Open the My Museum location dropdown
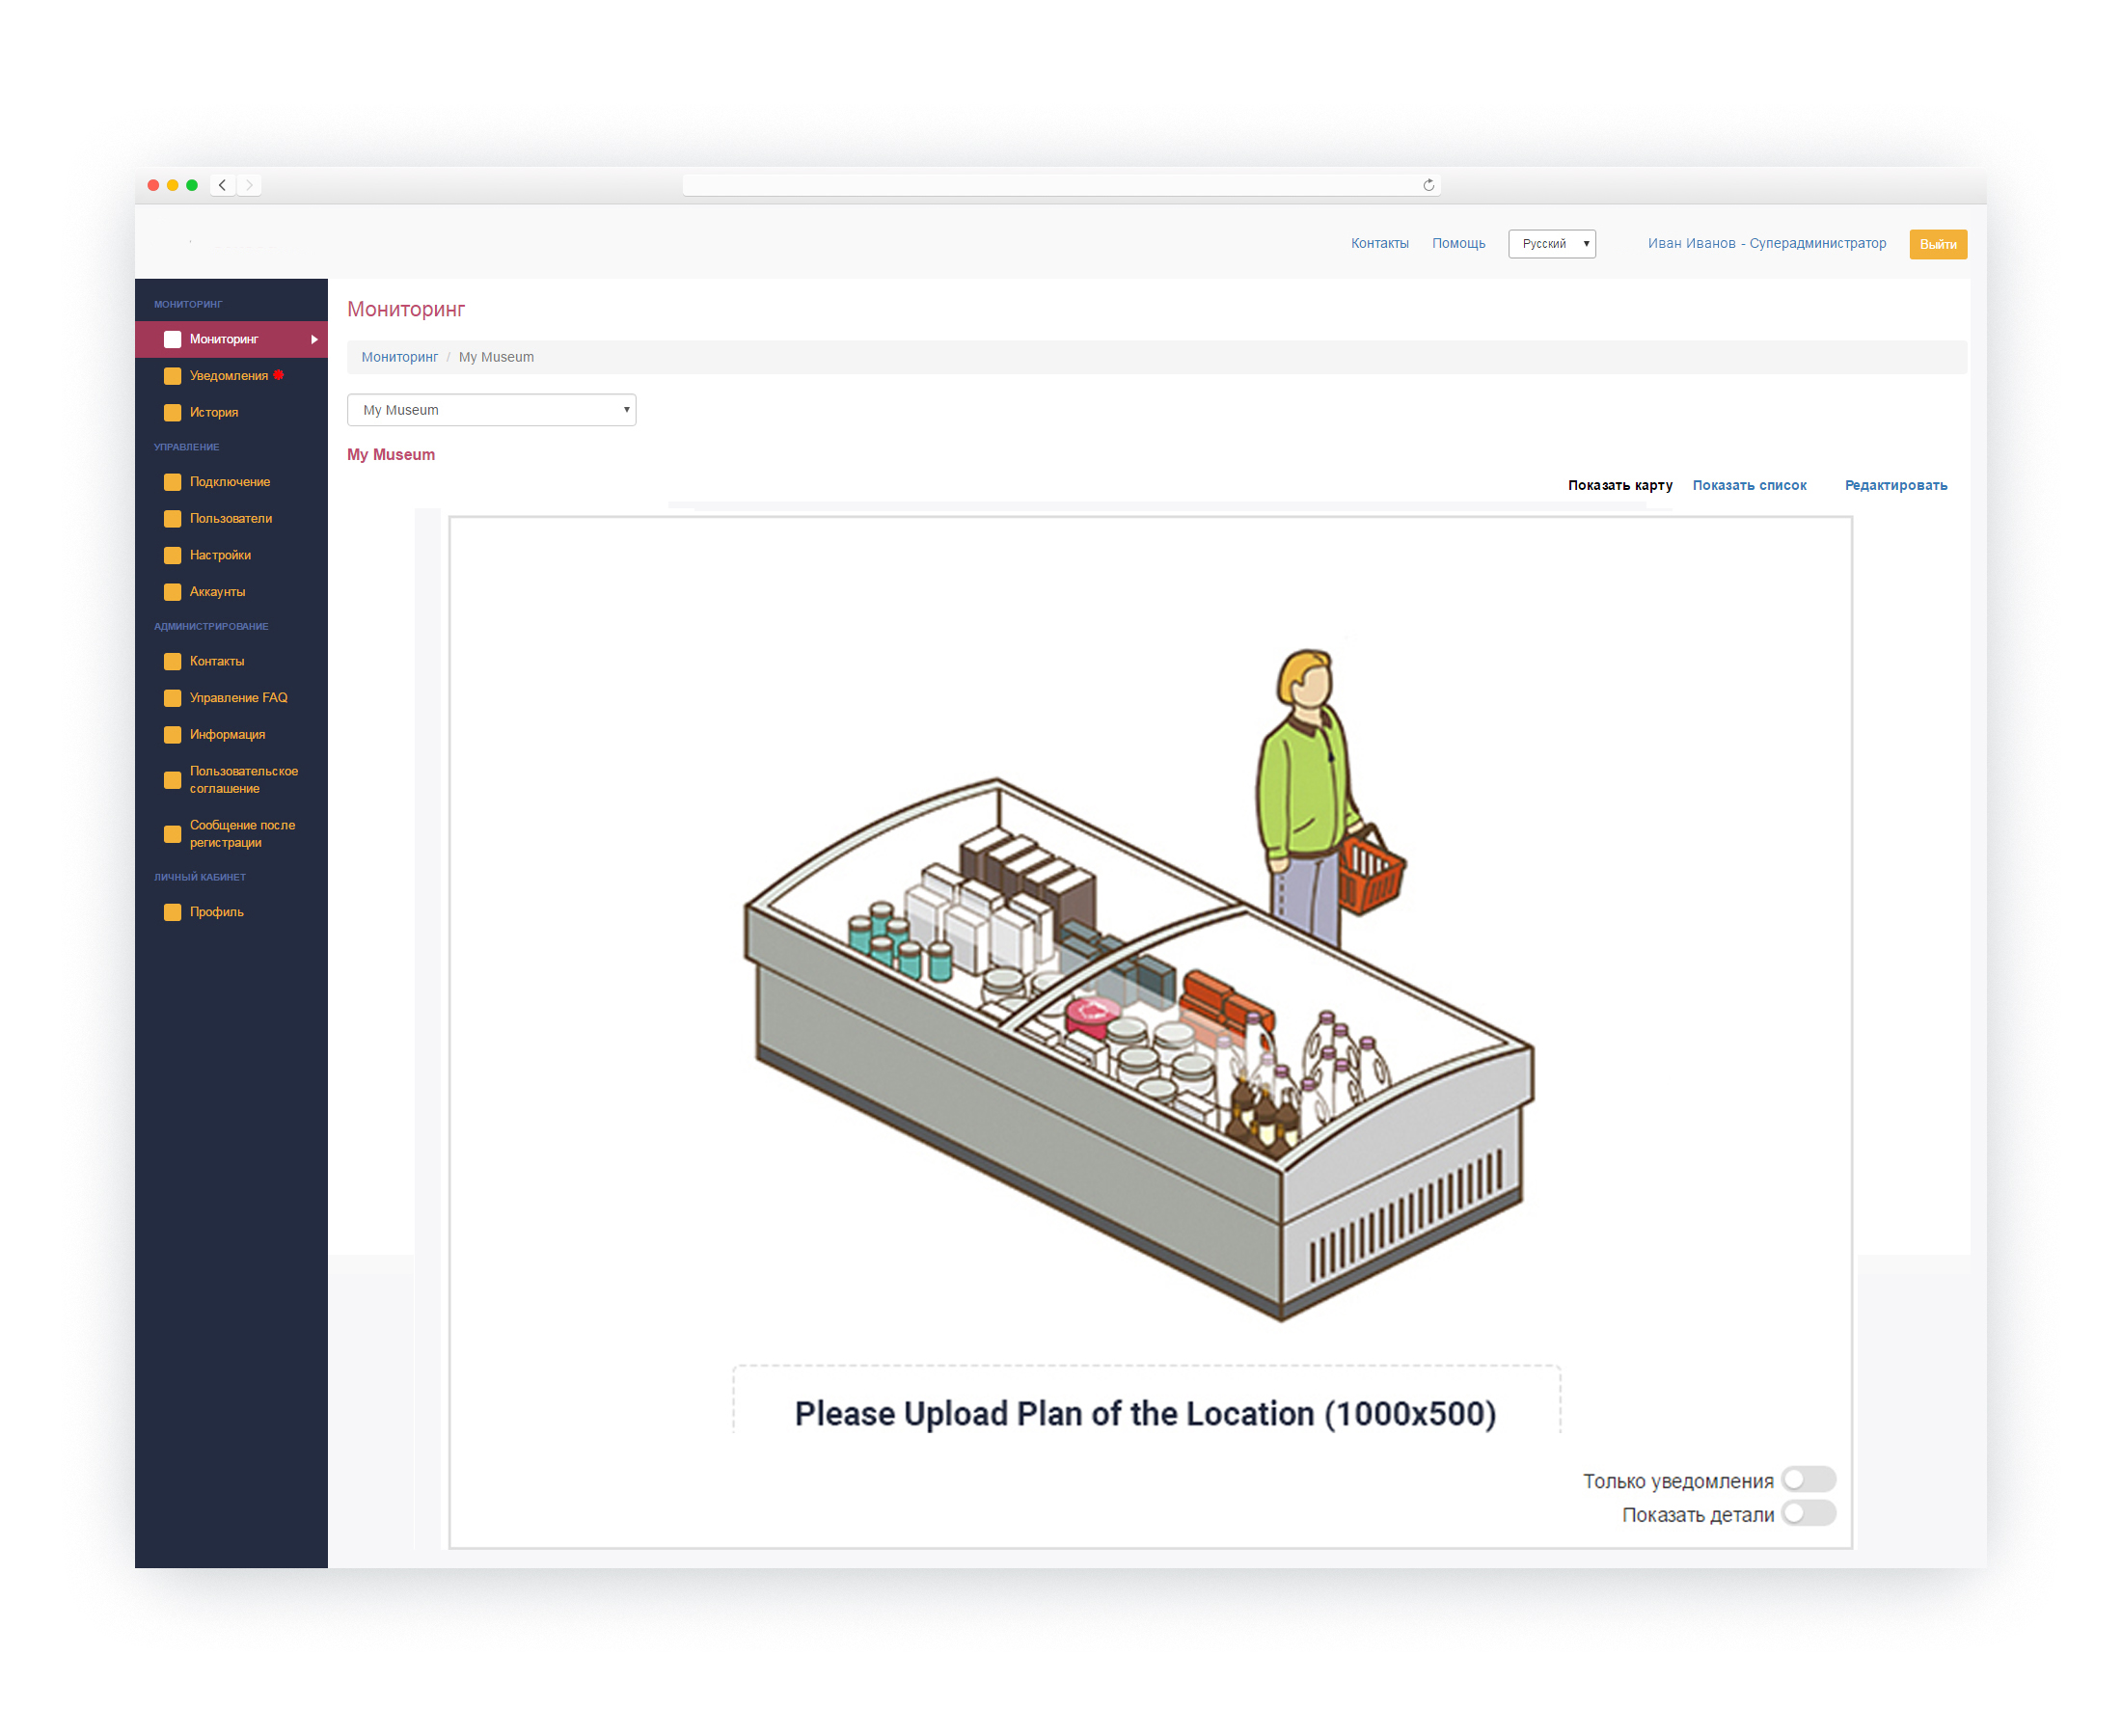The height and width of the screenshot is (1736, 2122). tap(491, 410)
